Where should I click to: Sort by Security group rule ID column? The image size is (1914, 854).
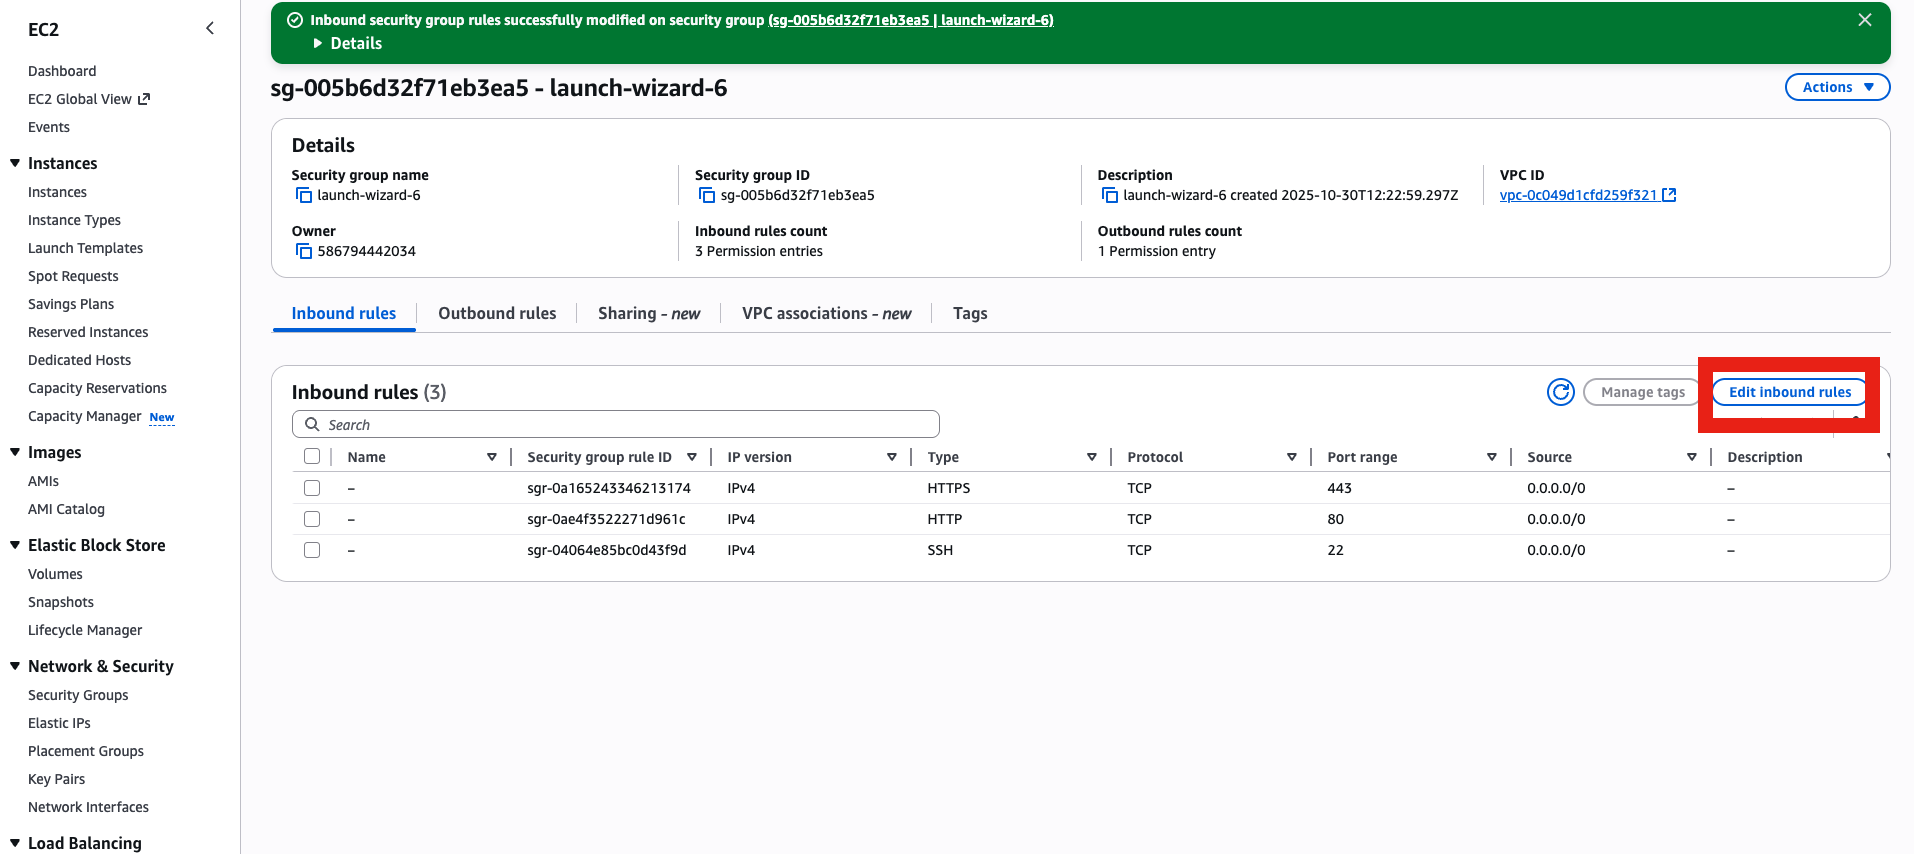[x=692, y=457]
